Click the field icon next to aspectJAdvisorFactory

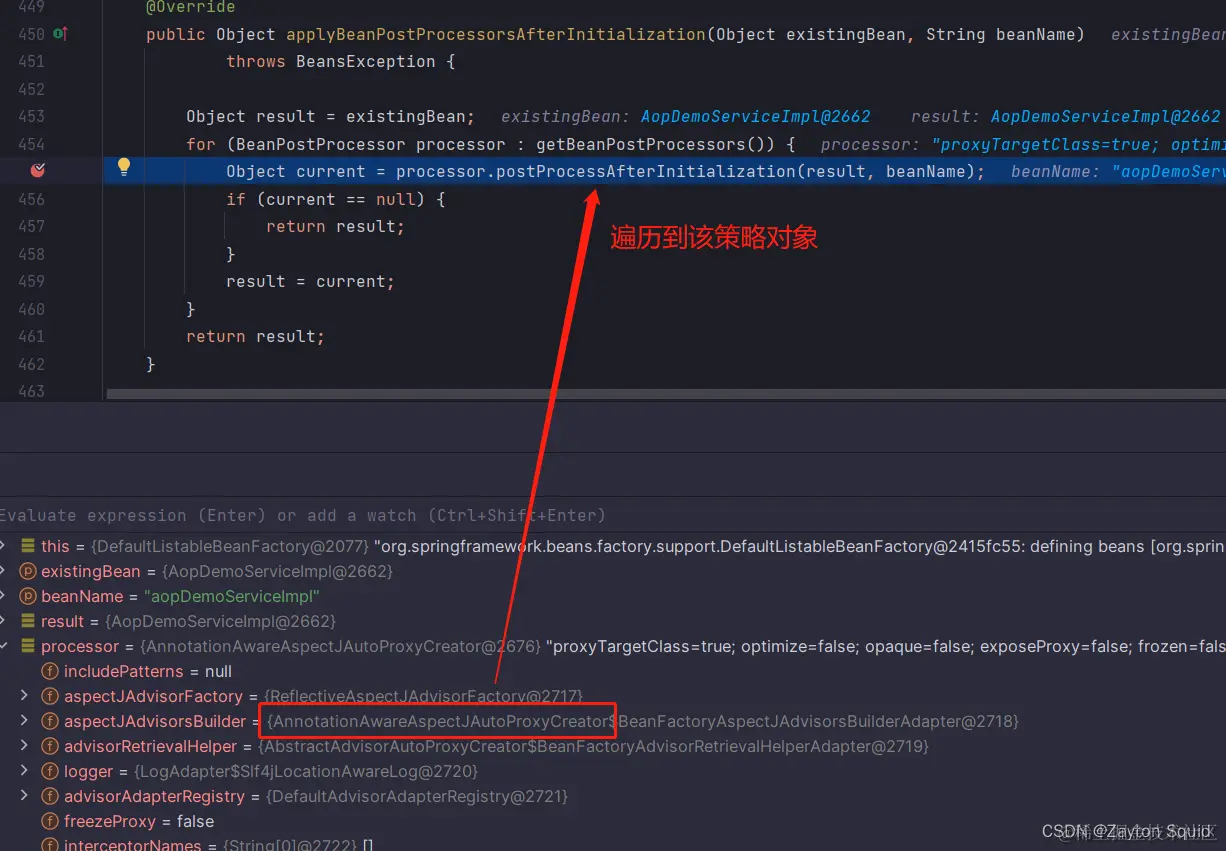(x=50, y=696)
